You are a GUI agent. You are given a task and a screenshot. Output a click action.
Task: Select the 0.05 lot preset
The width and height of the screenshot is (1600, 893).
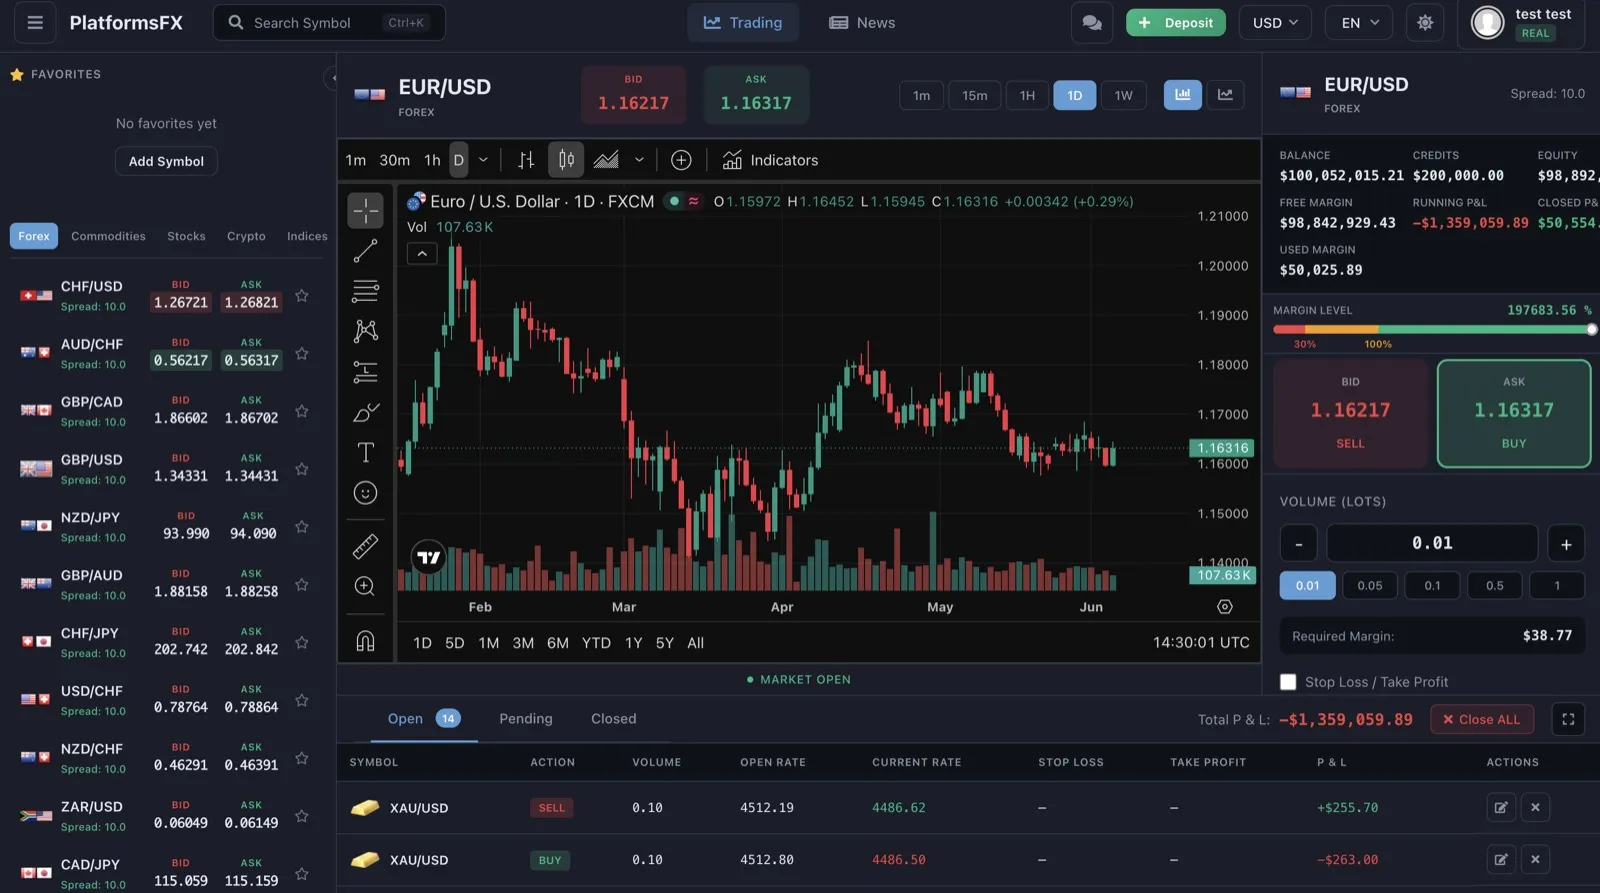coord(1370,586)
